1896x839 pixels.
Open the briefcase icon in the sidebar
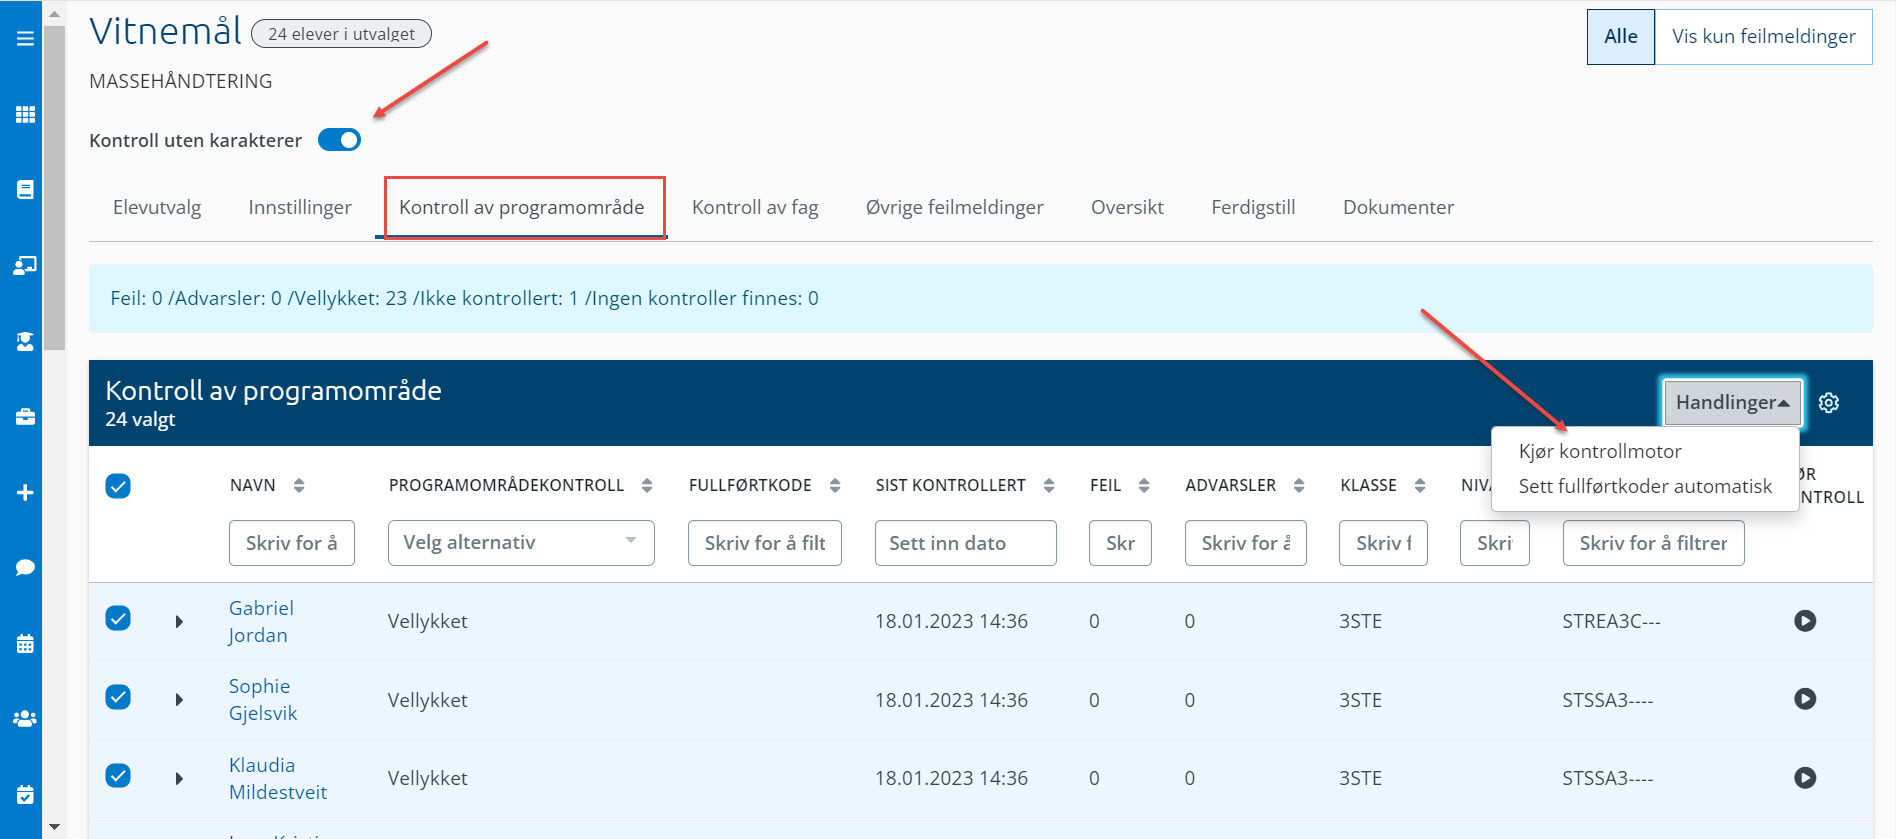(x=25, y=417)
